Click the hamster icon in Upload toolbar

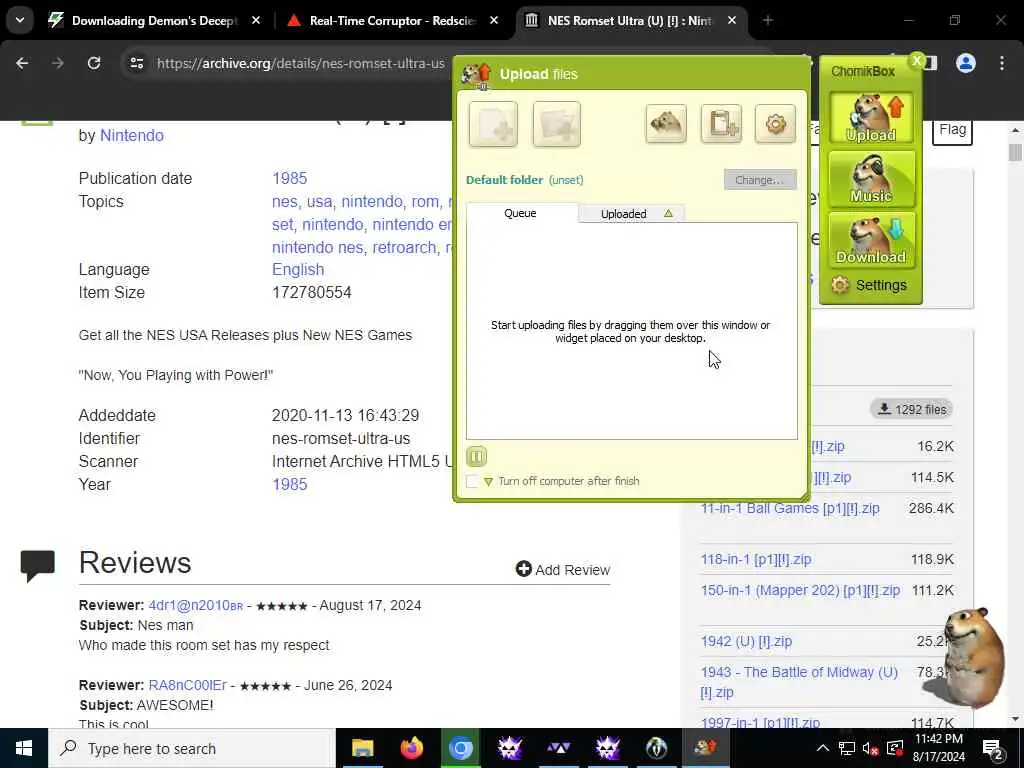click(665, 123)
